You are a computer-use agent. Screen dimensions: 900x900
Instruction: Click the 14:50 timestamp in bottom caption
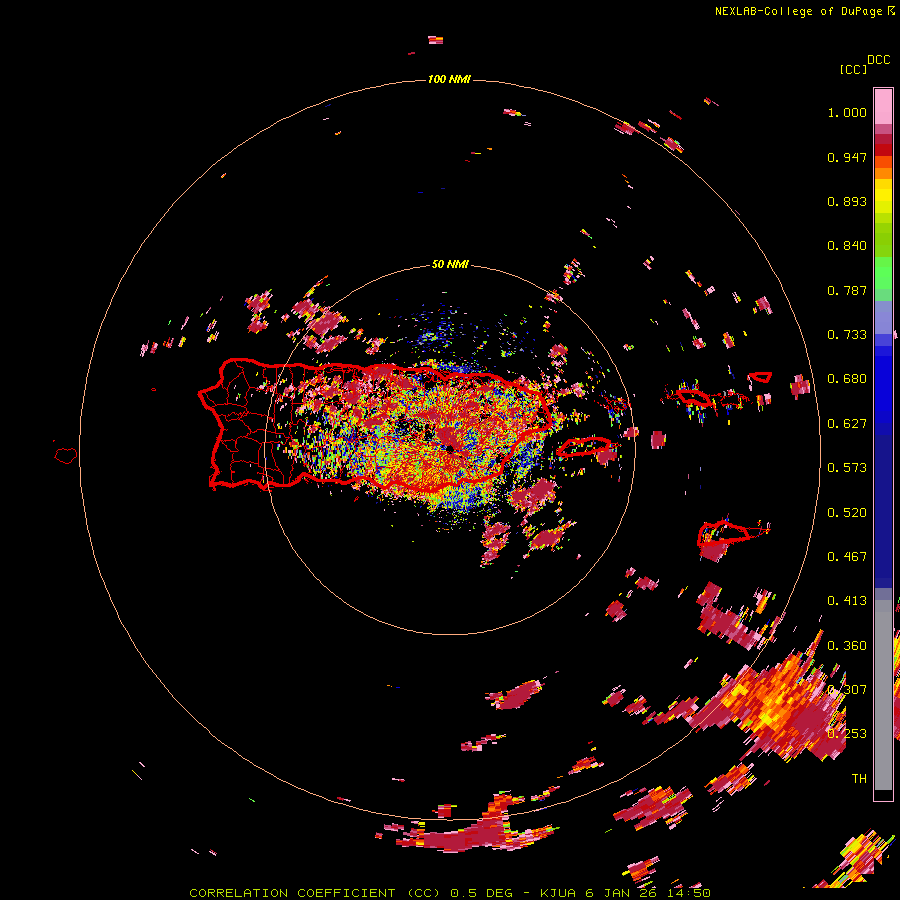[x=689, y=893]
